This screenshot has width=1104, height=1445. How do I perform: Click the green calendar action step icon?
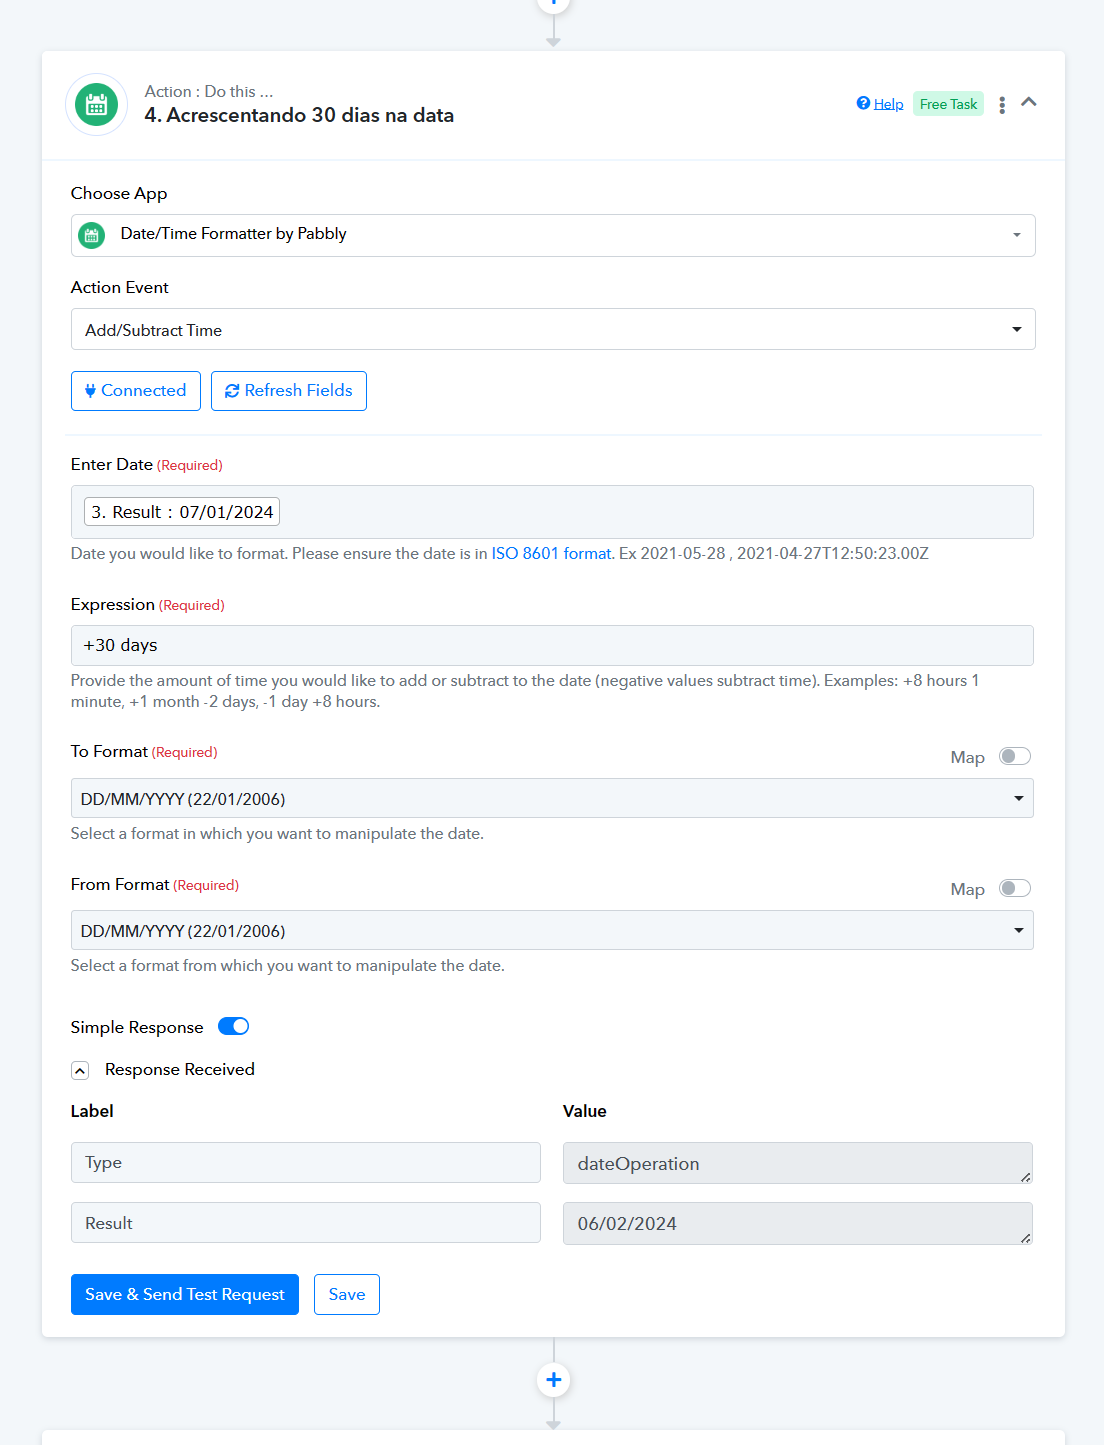click(96, 104)
